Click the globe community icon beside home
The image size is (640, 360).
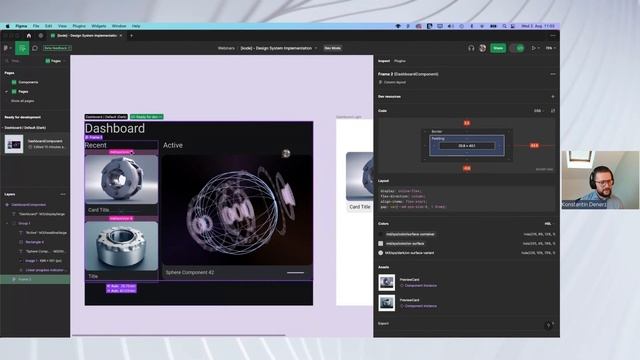(x=40, y=36)
